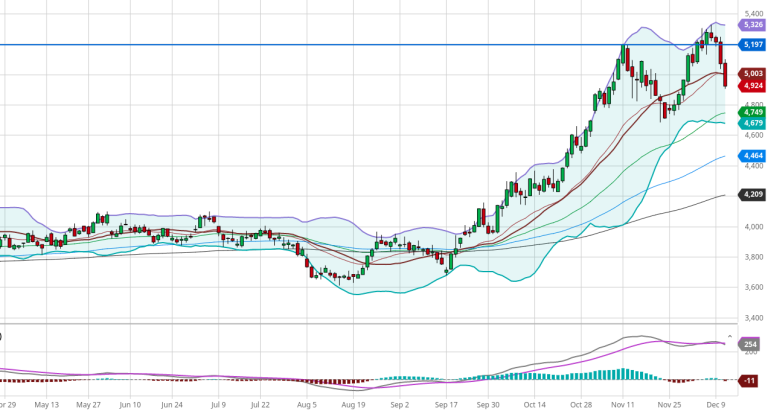Viewport: 768px width, 411px height.
Task: Click the blue 4,464 moving average tag
Action: 751,156
